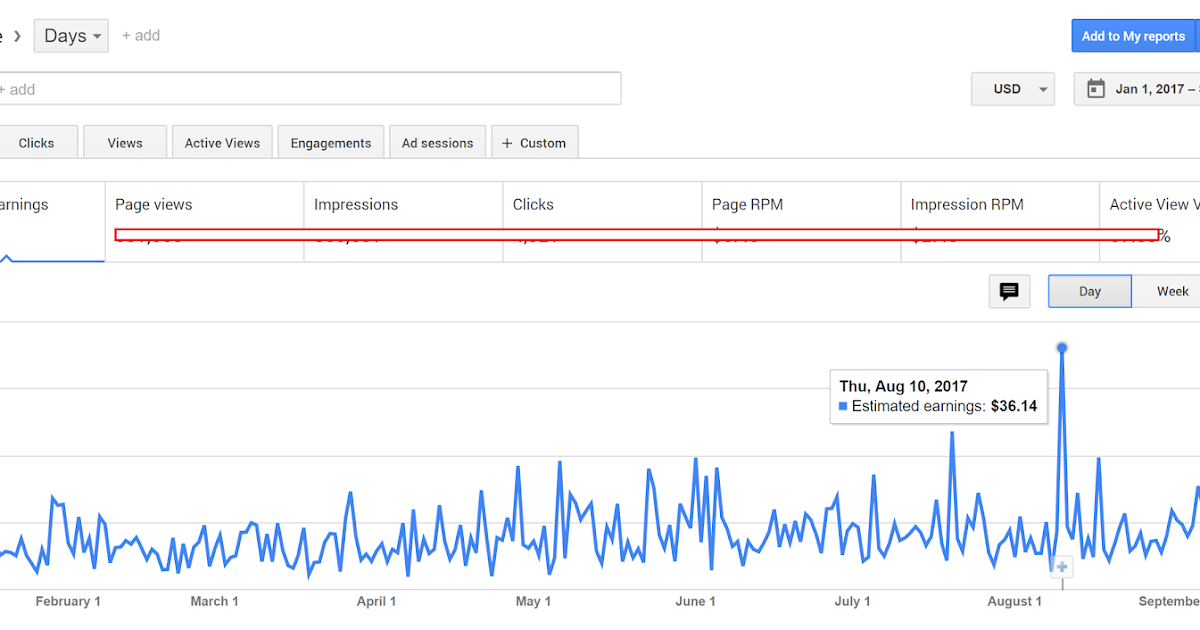
Task: Open the Jan 1, 2017 date range selector
Action: pos(1138,89)
